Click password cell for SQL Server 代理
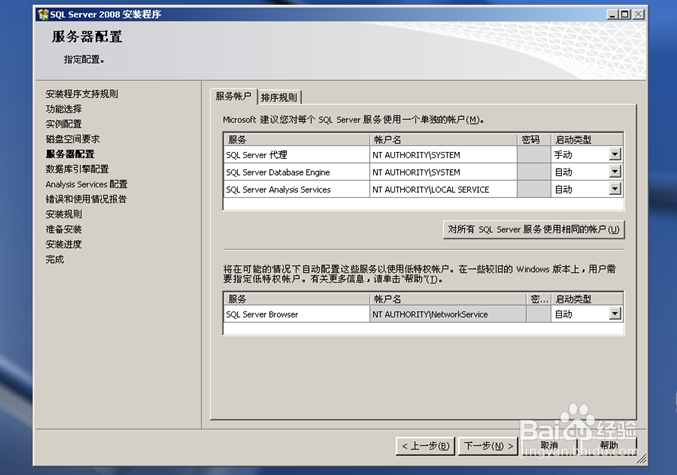 coord(534,155)
